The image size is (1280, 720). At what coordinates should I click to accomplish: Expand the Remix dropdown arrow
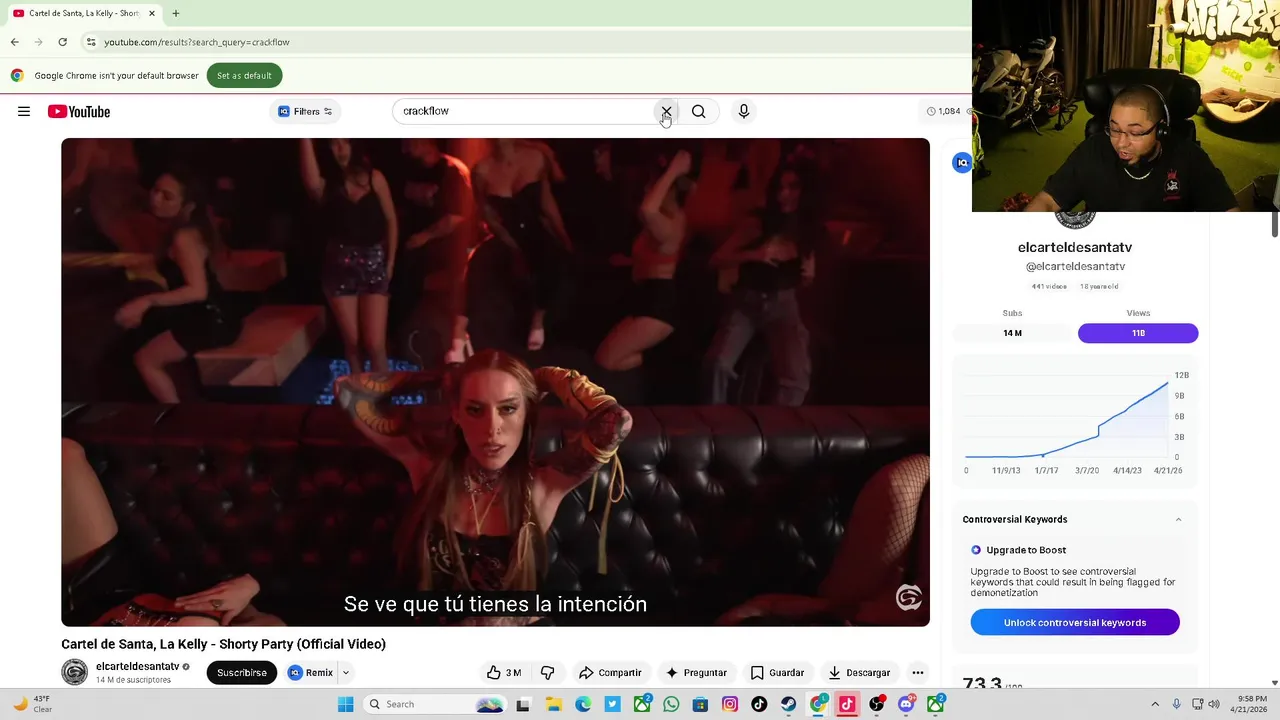pos(346,673)
